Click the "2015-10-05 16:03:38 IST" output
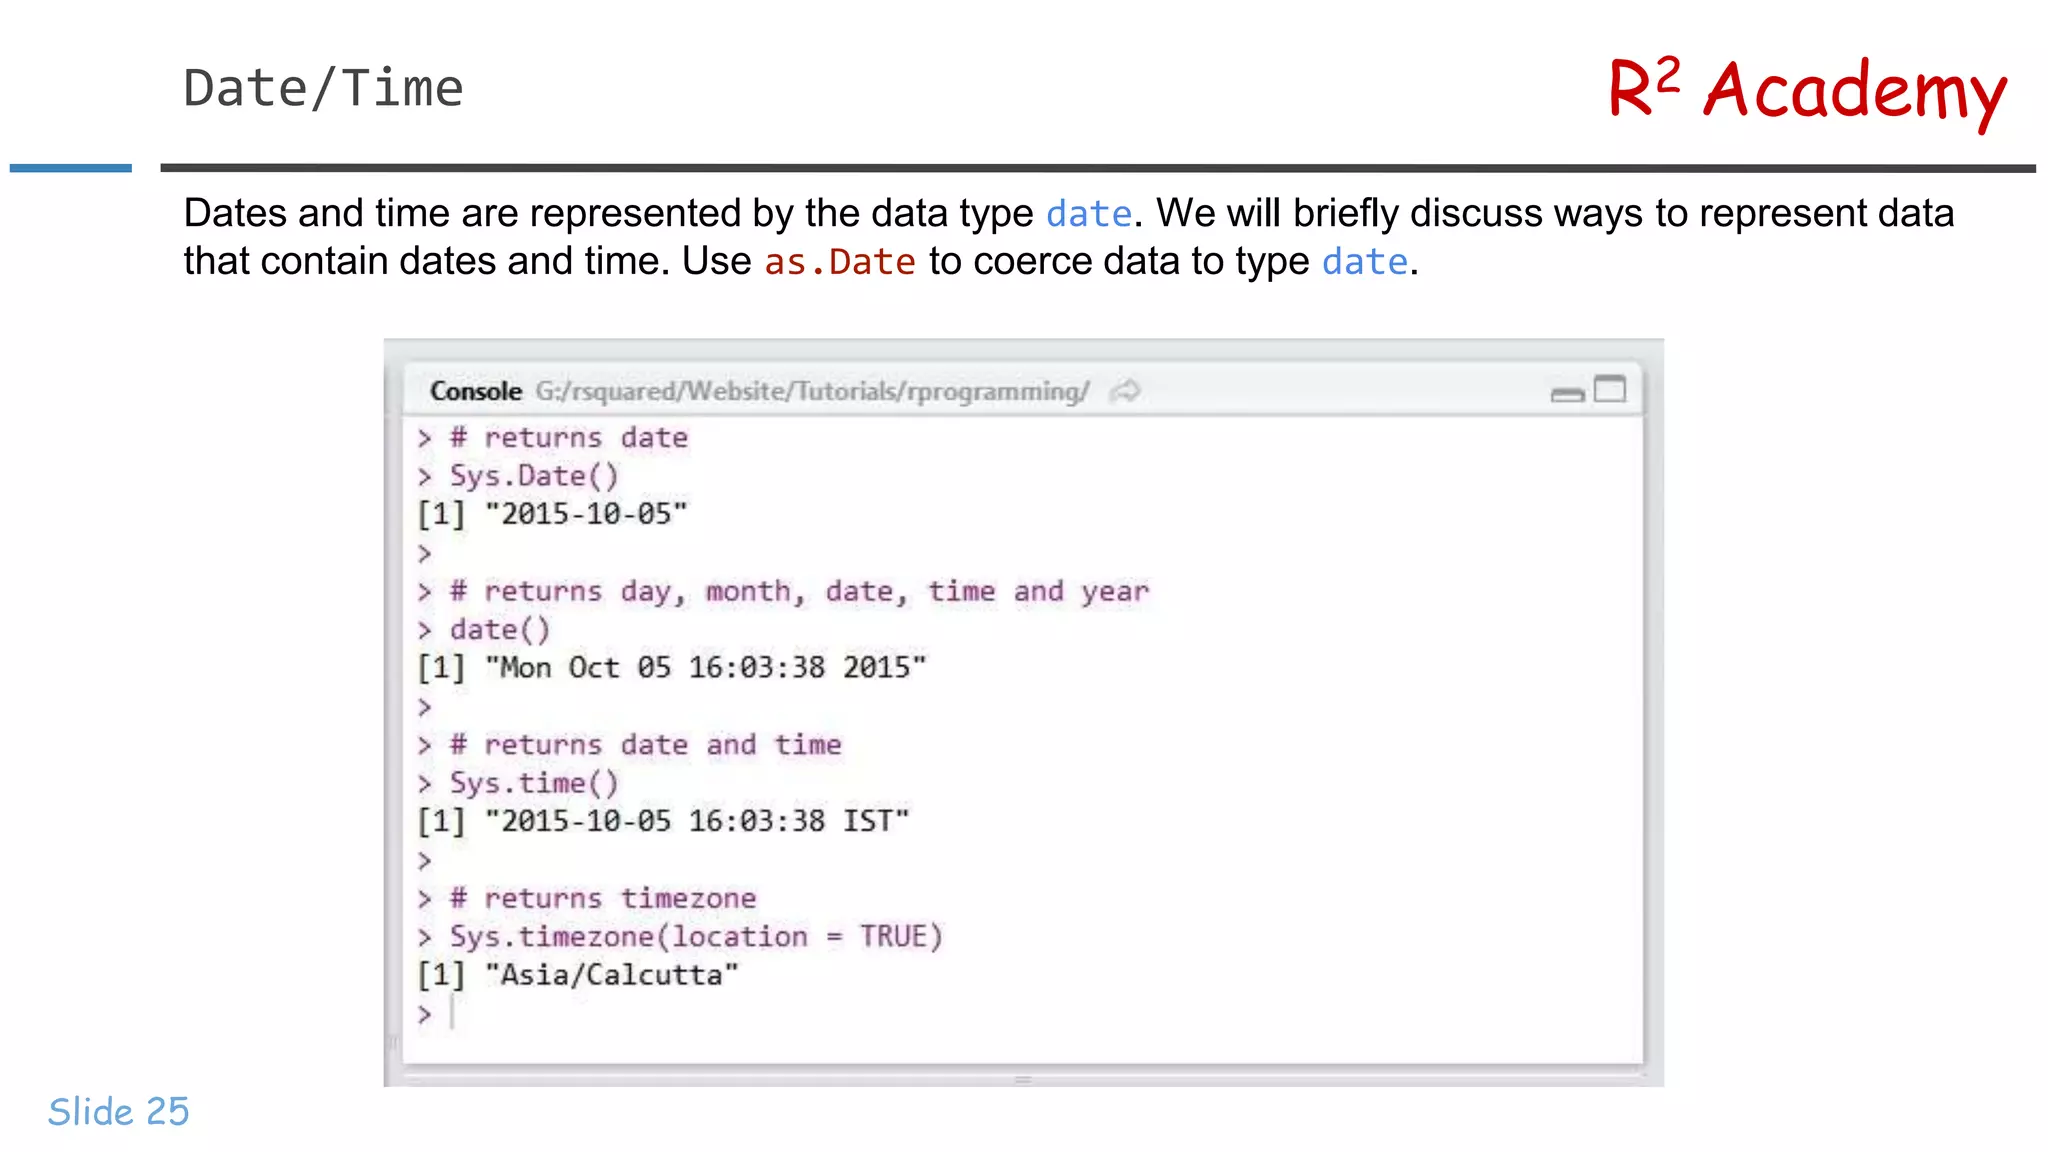 pyautogui.click(x=697, y=821)
